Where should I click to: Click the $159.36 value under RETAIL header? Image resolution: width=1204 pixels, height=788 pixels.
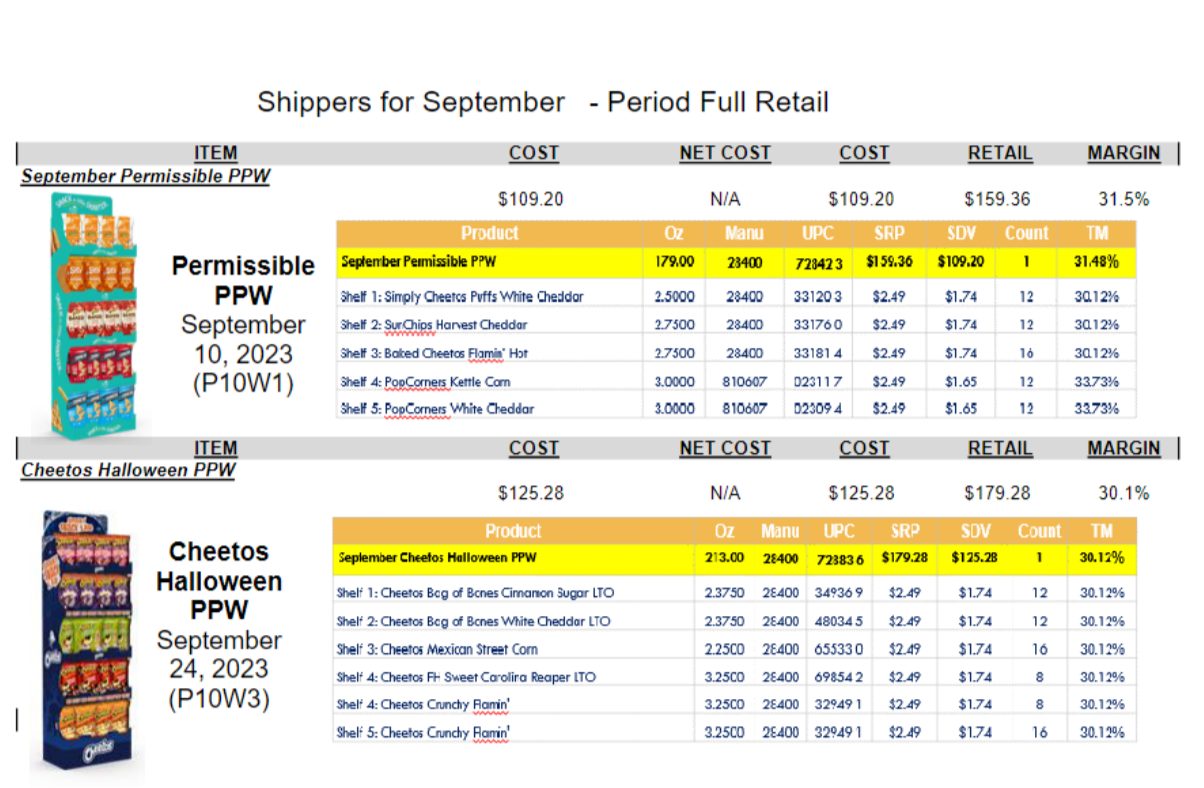[997, 199]
